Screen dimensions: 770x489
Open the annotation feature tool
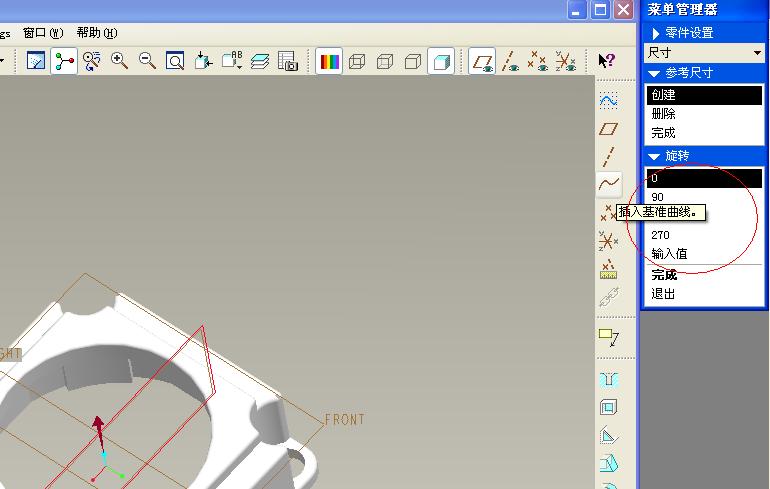[x=608, y=337]
